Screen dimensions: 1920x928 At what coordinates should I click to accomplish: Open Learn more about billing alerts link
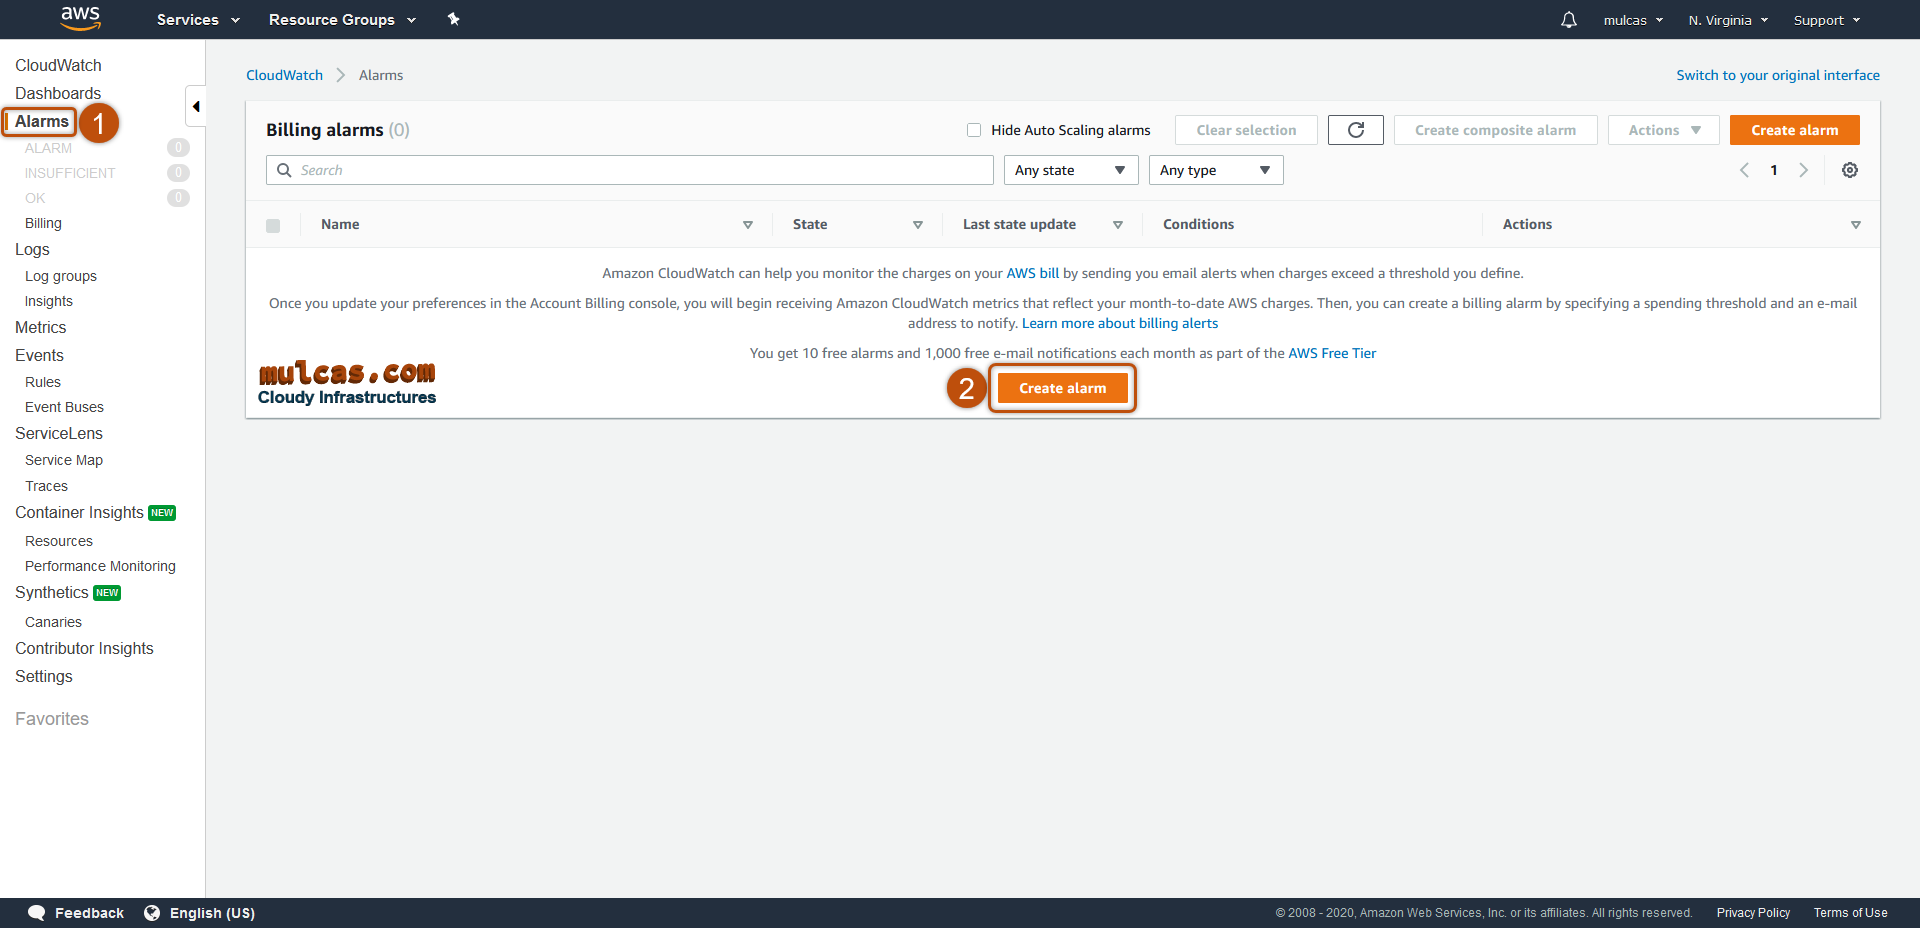point(1119,323)
